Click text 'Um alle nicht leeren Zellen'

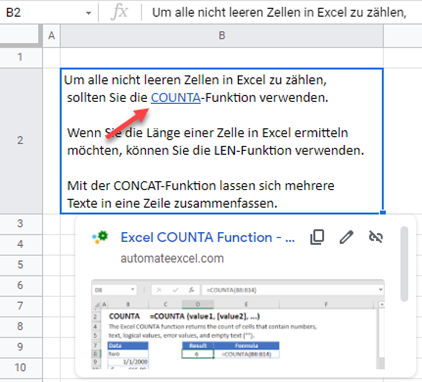(x=143, y=80)
